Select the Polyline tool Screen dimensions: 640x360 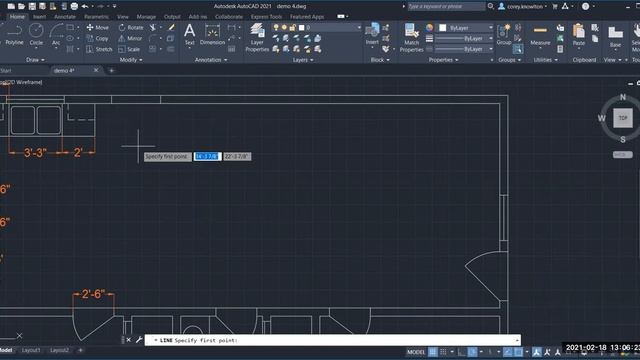click(x=14, y=34)
